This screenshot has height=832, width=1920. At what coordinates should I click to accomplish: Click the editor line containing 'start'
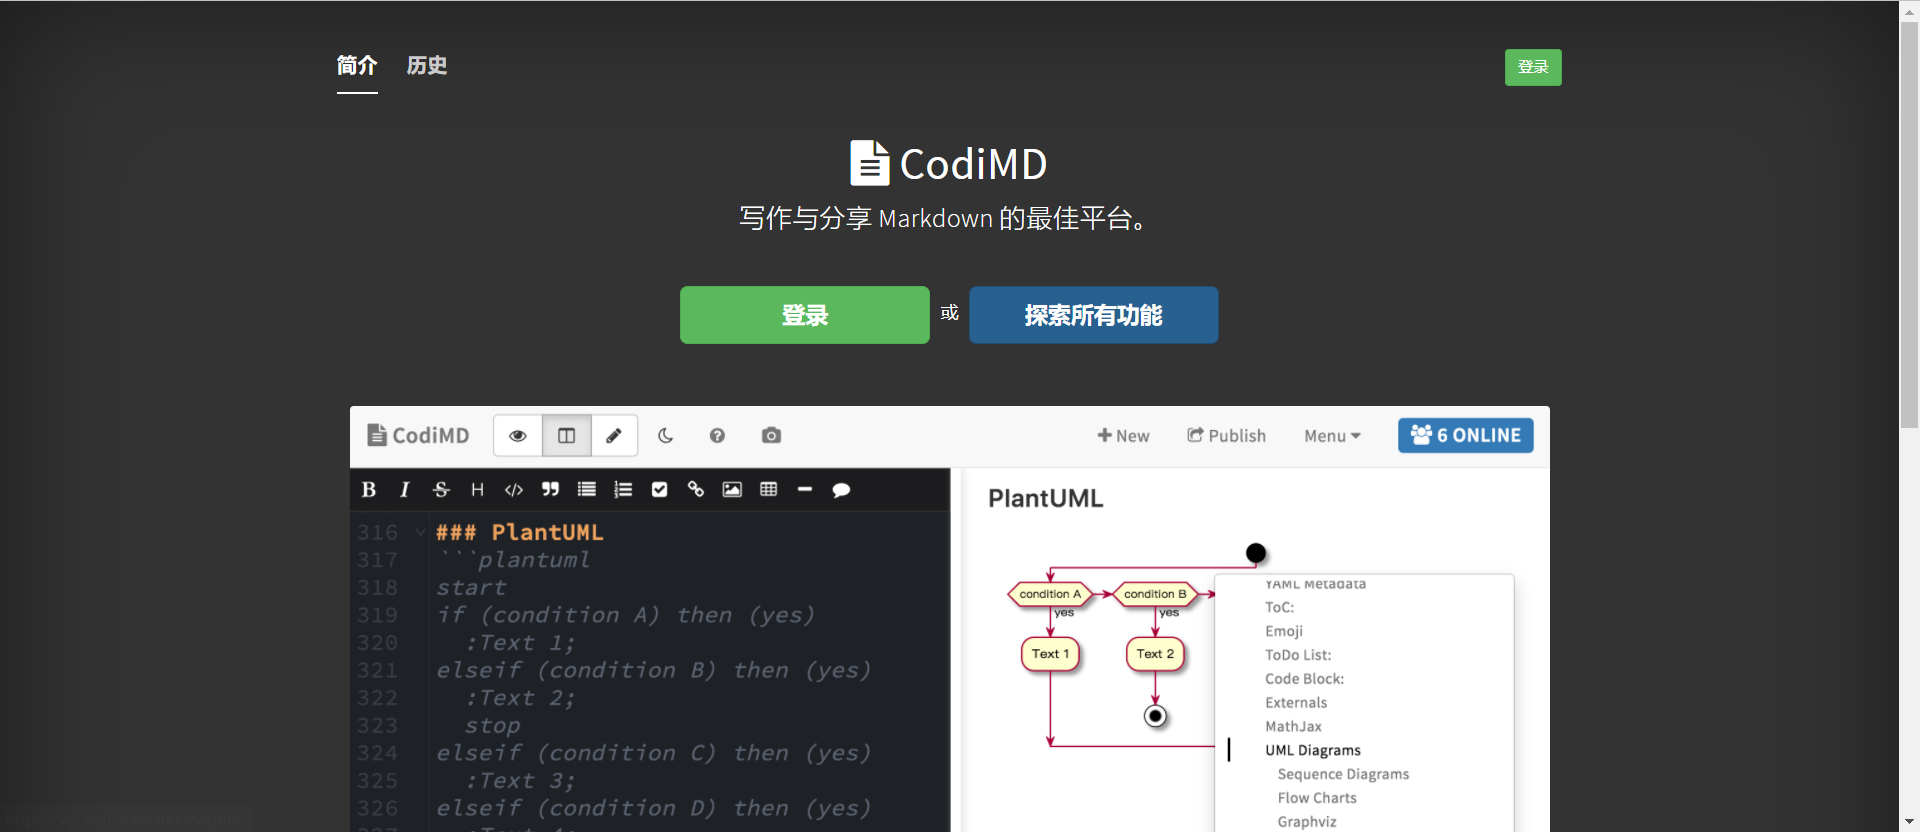click(x=471, y=588)
